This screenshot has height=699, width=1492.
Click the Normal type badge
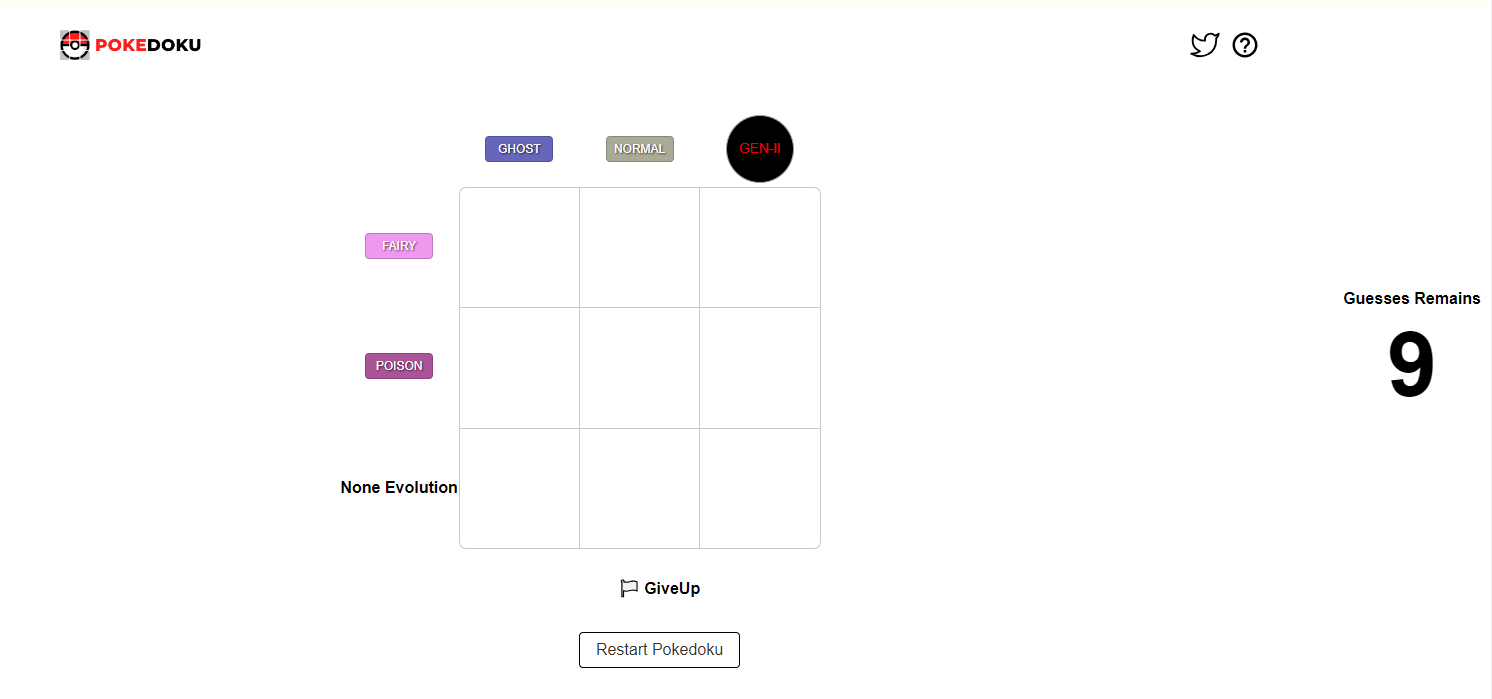point(640,149)
